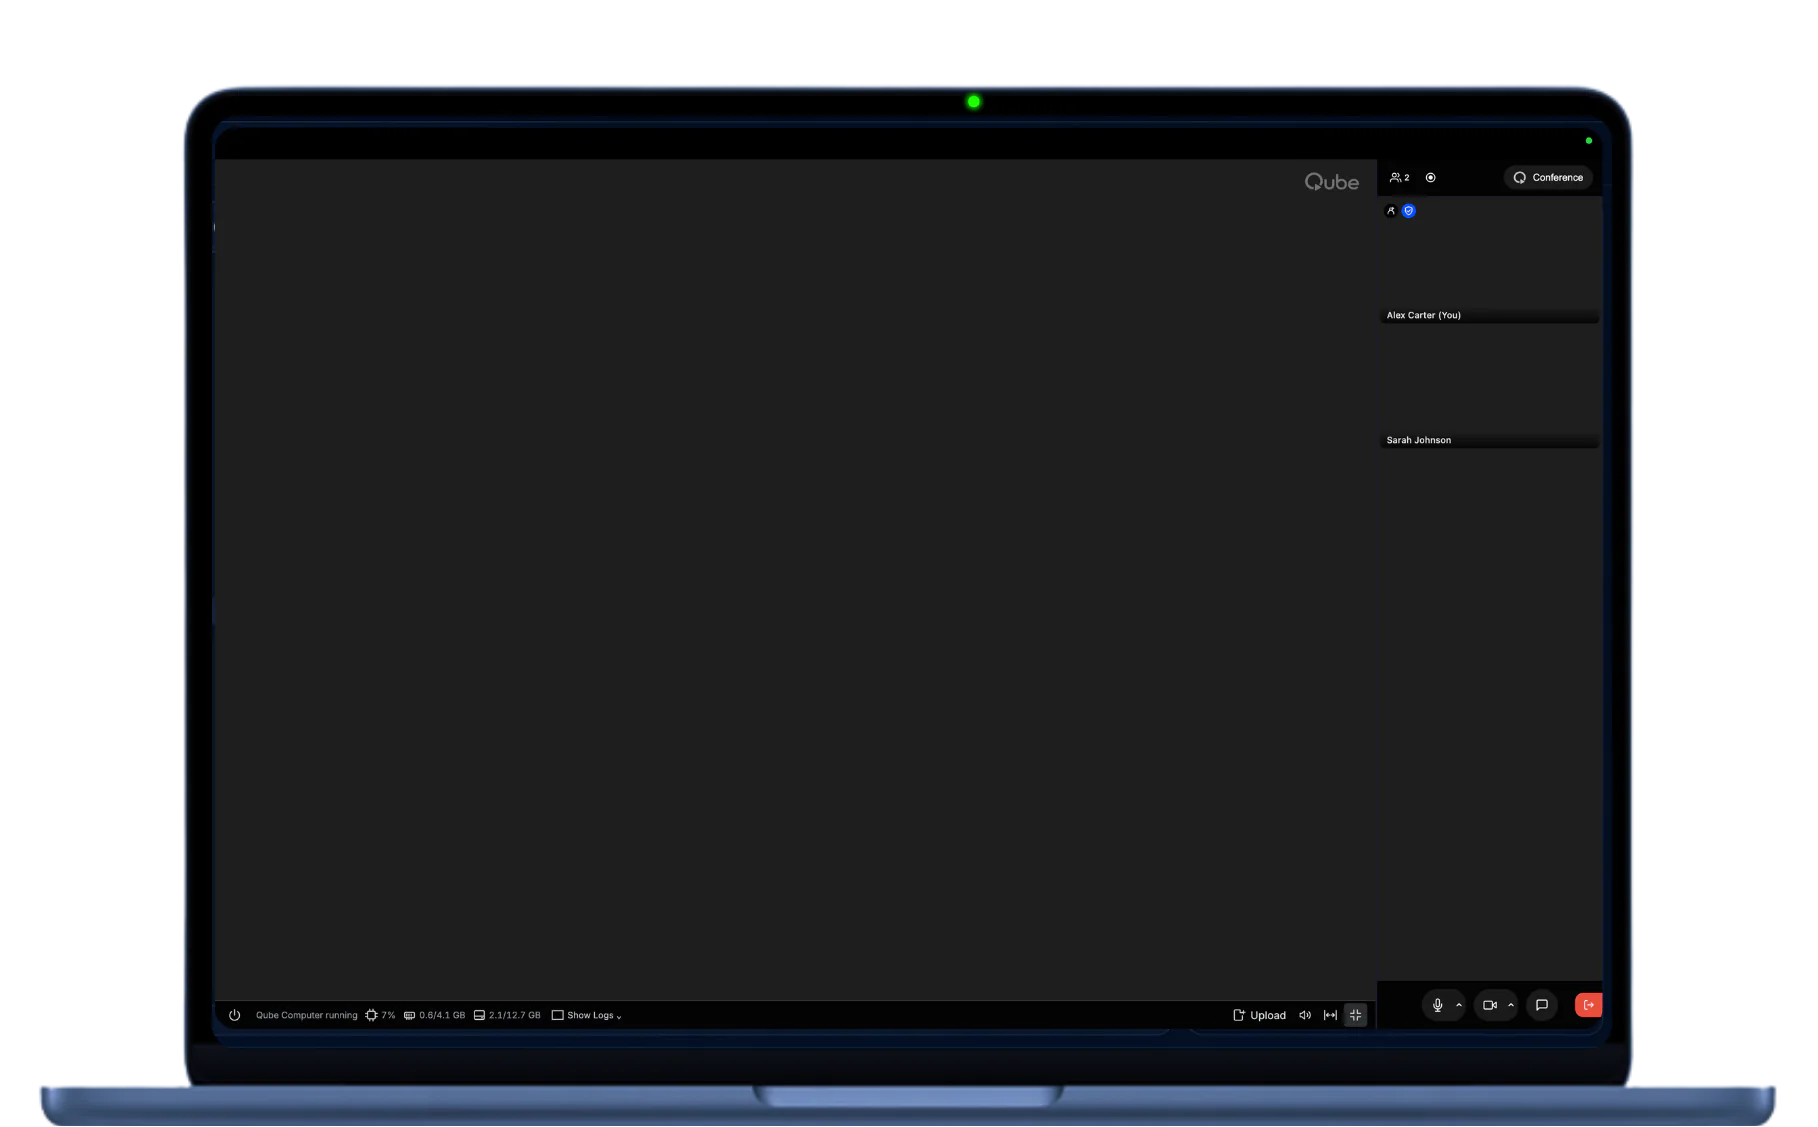Open the participants list showing 2

[x=1399, y=177]
